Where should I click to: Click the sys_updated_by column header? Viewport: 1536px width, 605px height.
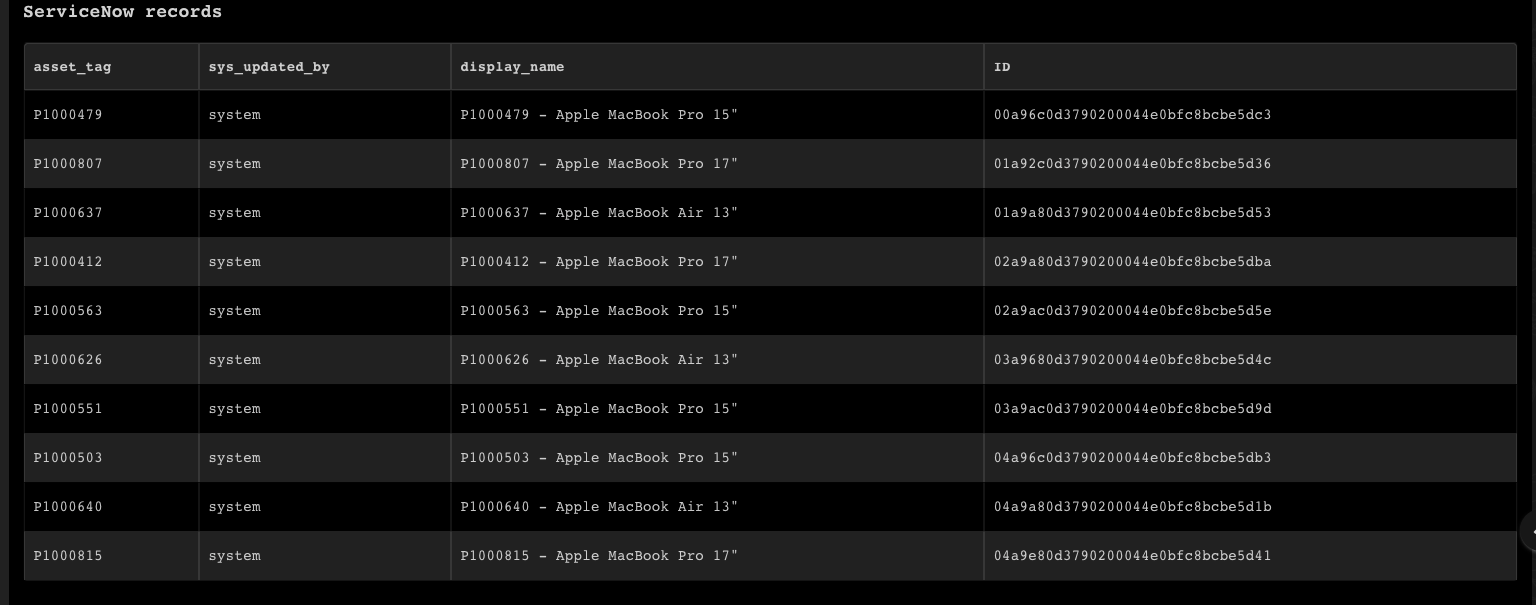(x=268, y=67)
